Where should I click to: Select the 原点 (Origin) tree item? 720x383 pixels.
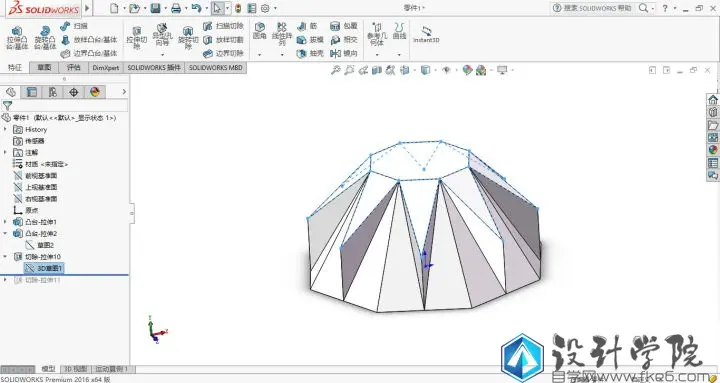click(x=26, y=210)
